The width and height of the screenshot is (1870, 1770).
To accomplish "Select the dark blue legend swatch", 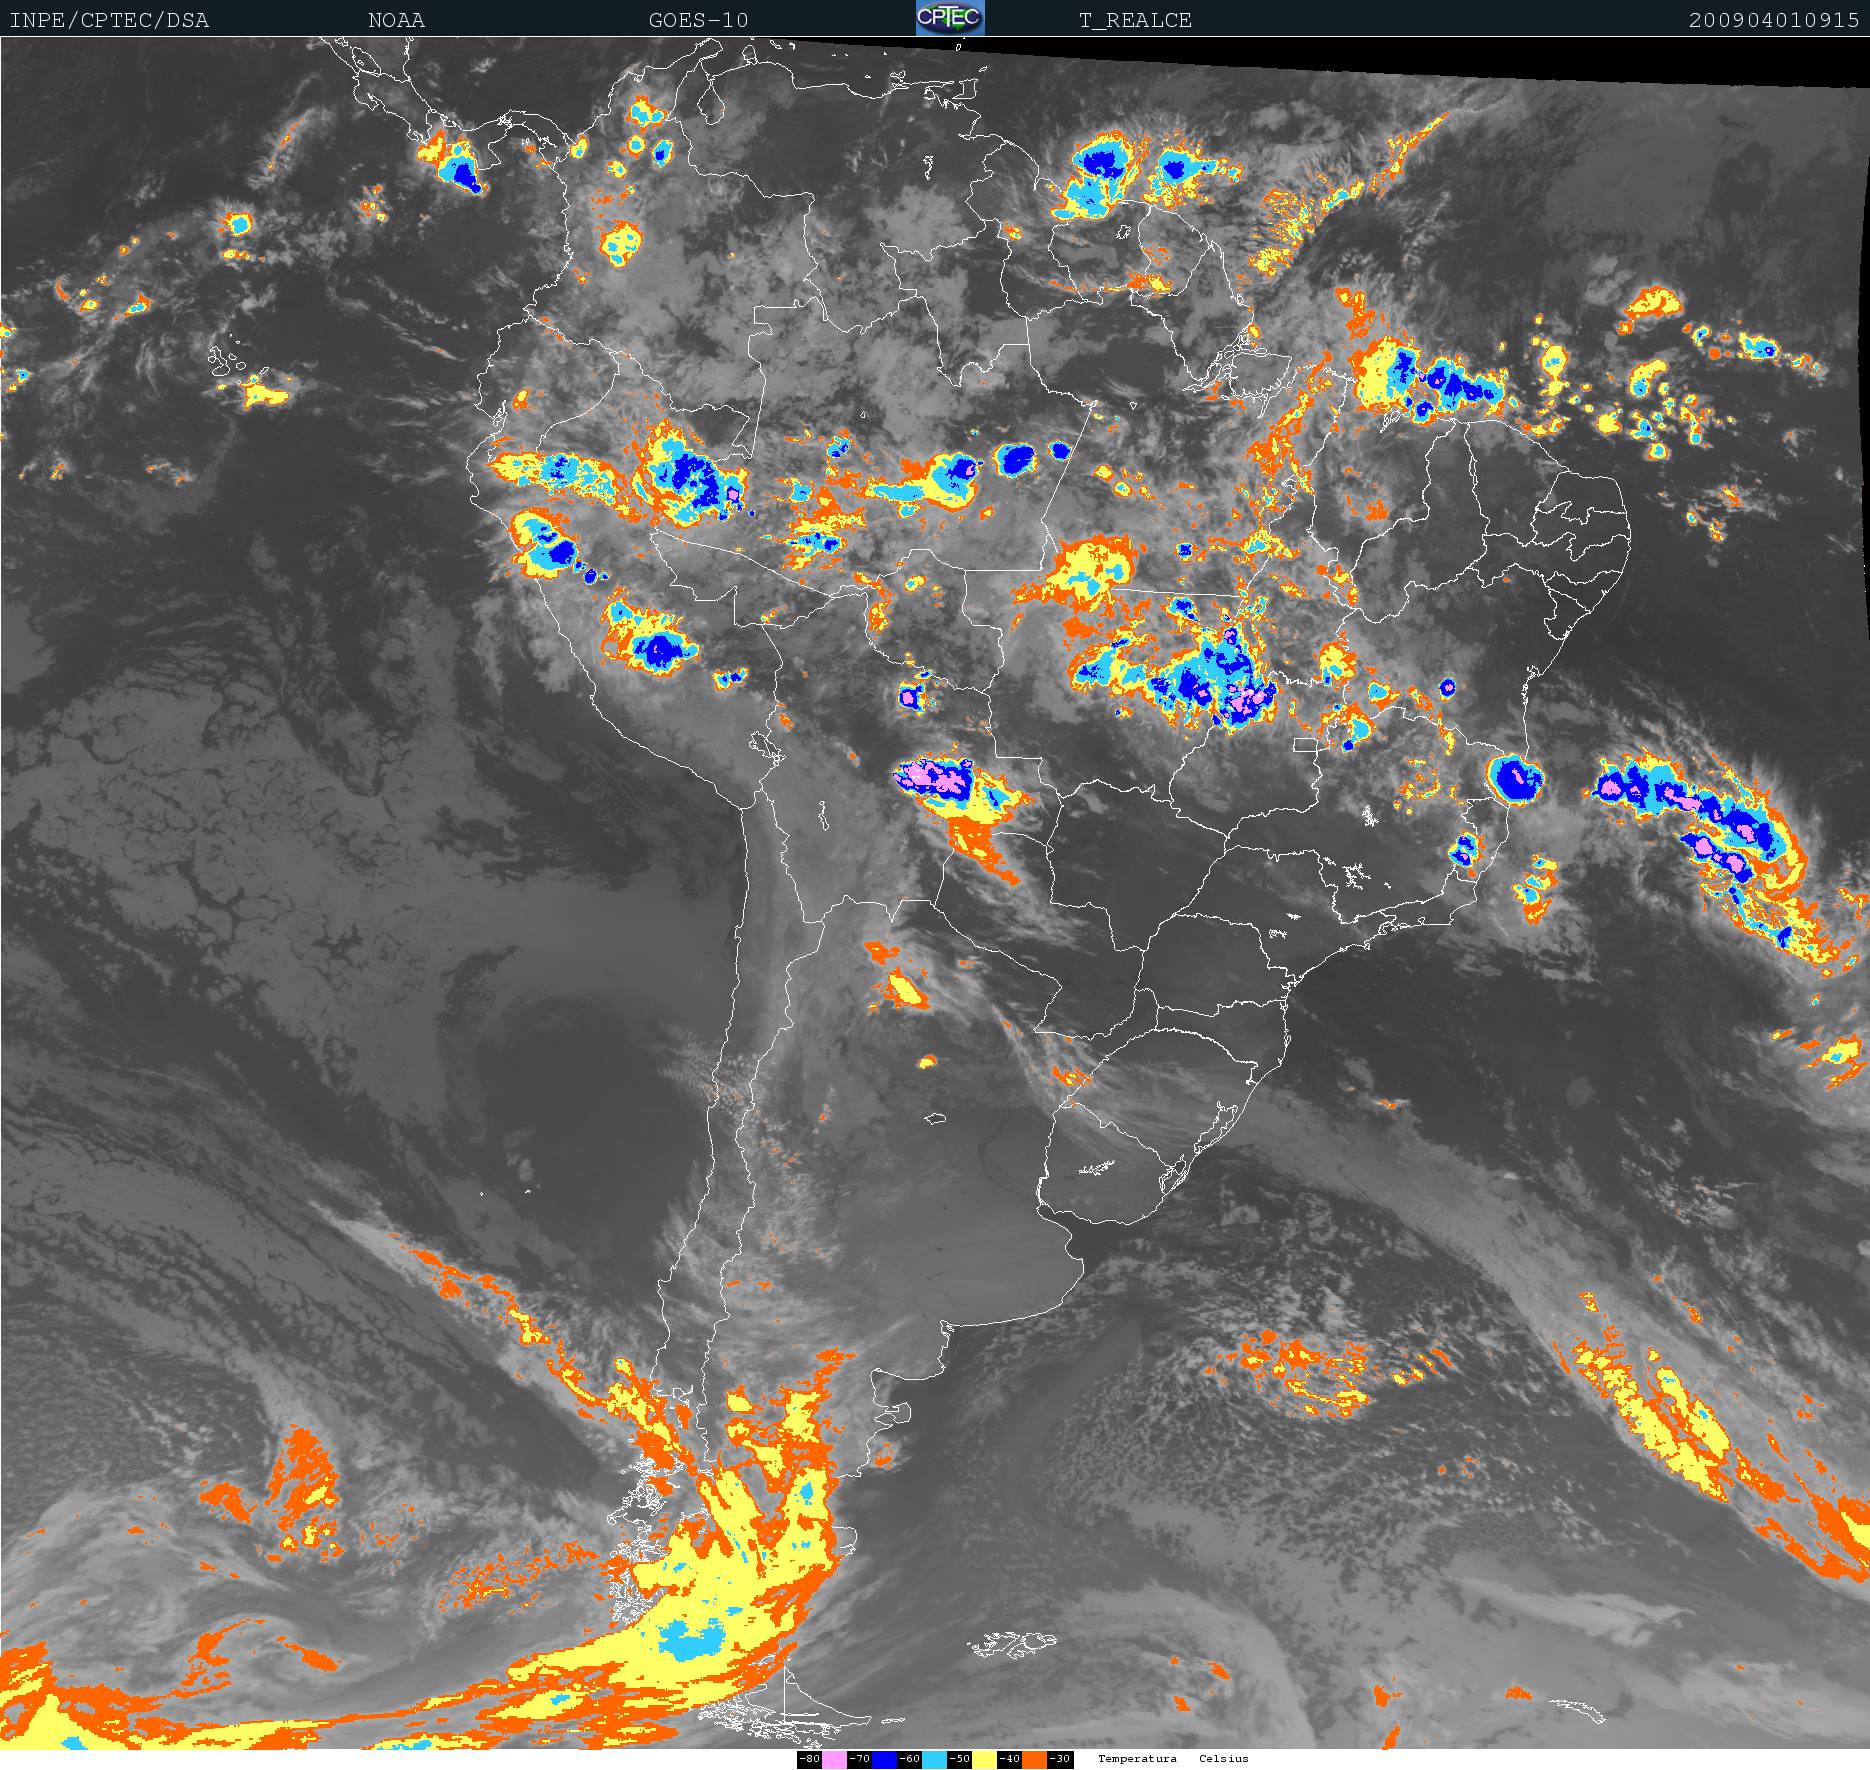I will pyautogui.click(x=884, y=1759).
